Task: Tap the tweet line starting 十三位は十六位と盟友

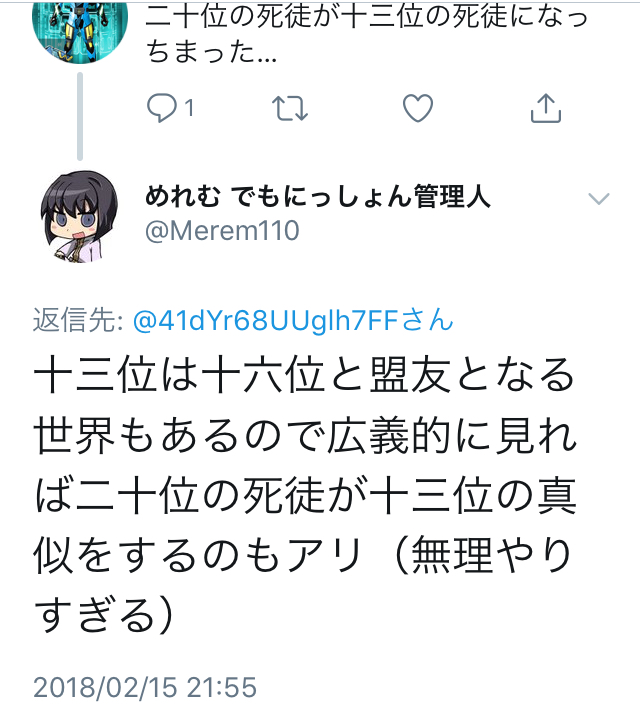Action: (304, 375)
